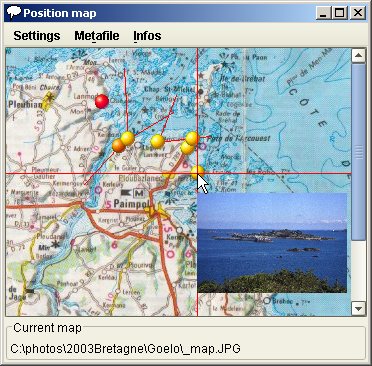
Task: Minimize the Position map window
Action: point(323,13)
